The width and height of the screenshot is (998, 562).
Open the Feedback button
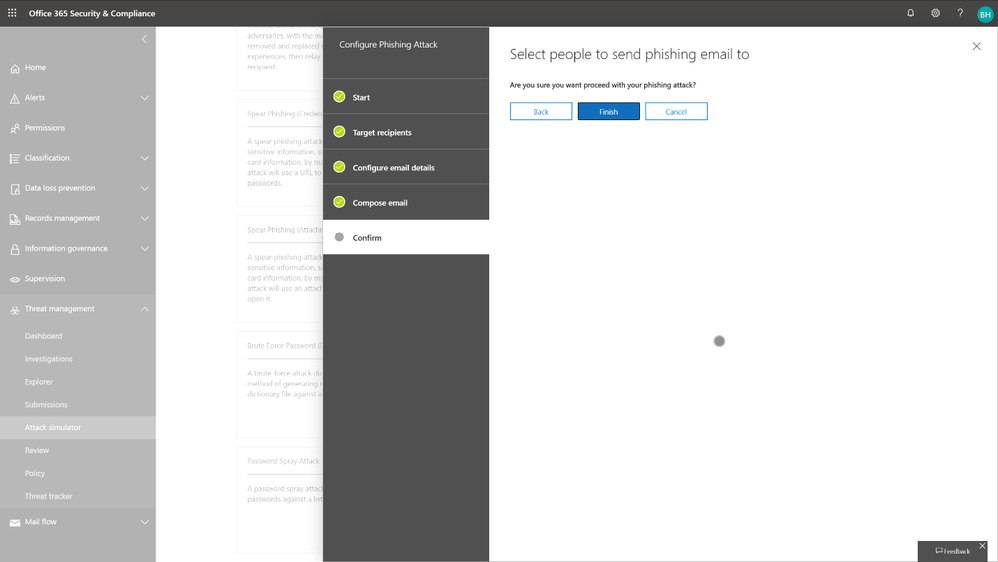952,551
